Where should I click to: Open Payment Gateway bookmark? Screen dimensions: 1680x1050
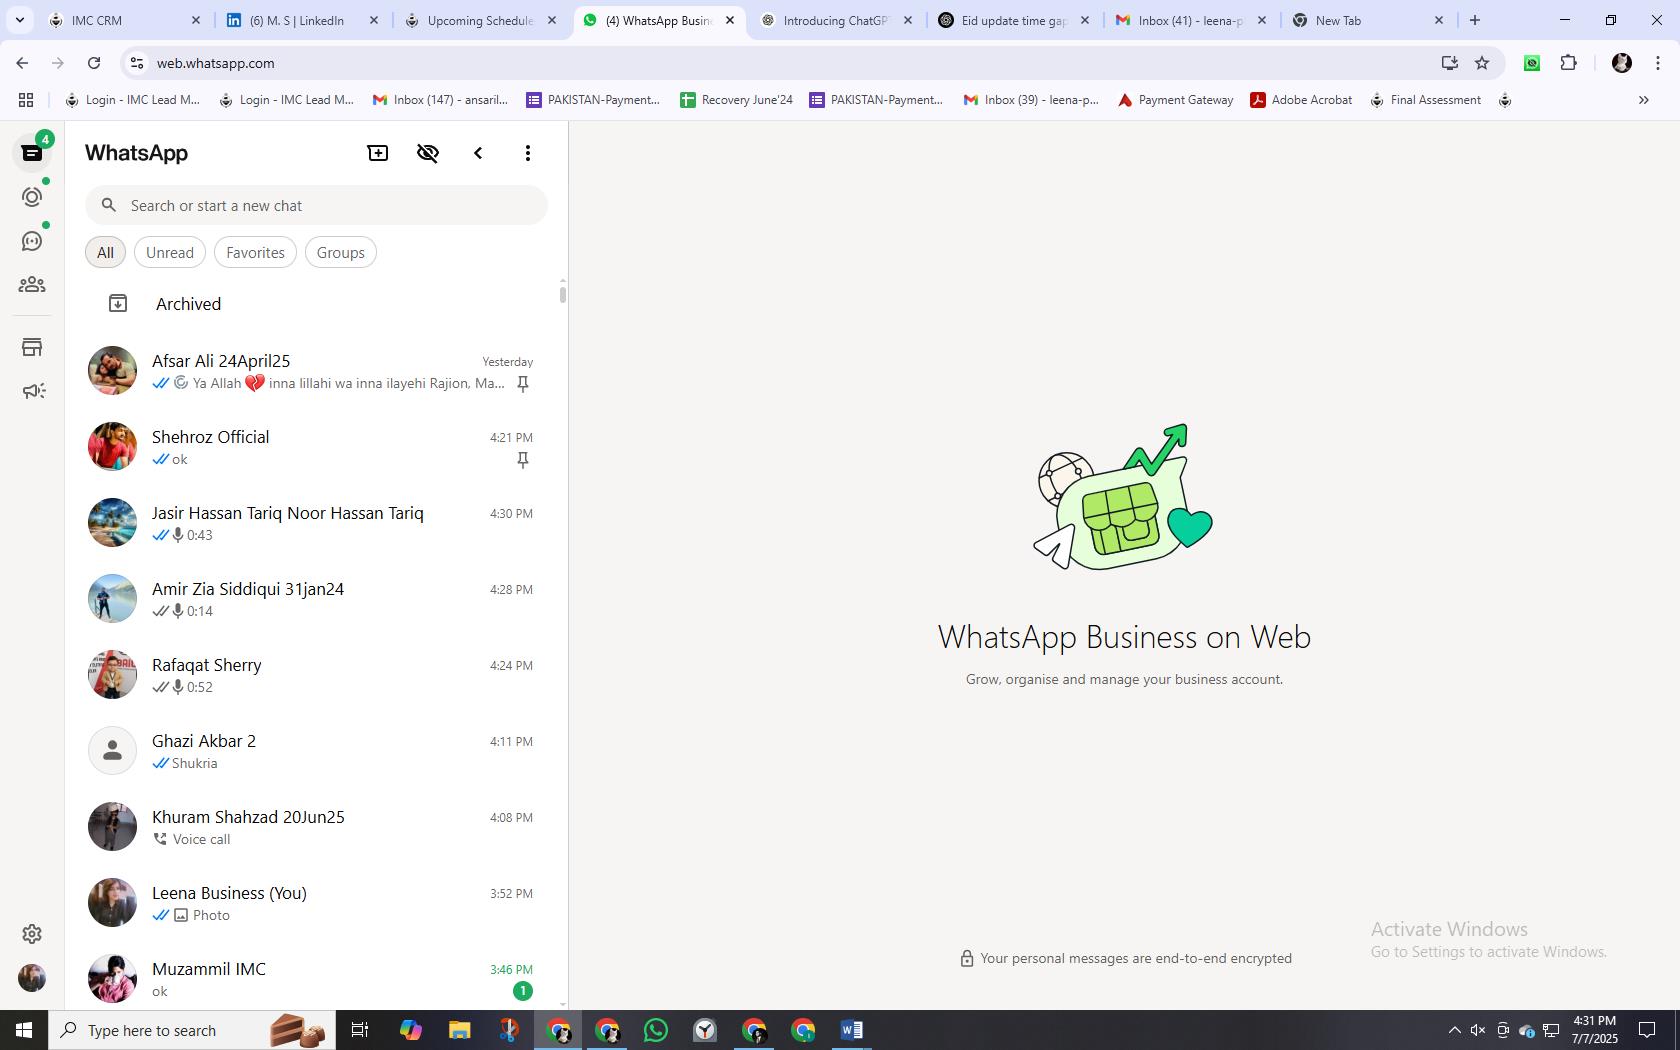1176,100
